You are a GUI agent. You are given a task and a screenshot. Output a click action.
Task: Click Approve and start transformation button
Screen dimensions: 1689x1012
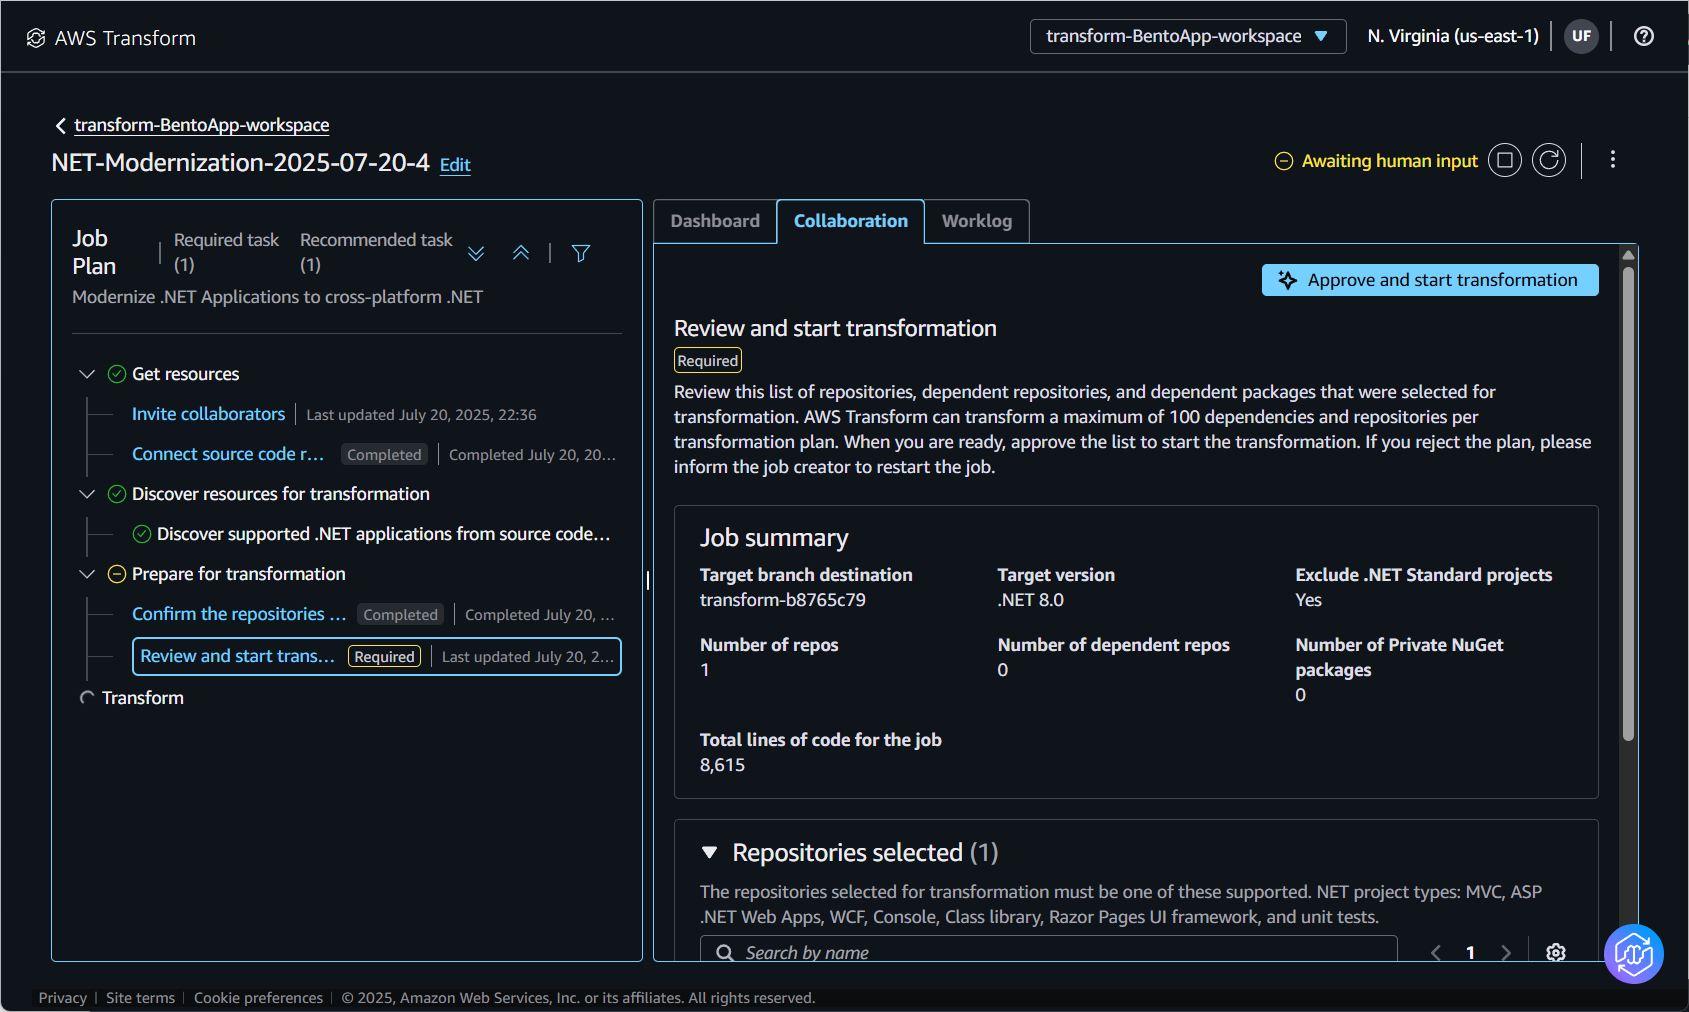pos(1430,280)
